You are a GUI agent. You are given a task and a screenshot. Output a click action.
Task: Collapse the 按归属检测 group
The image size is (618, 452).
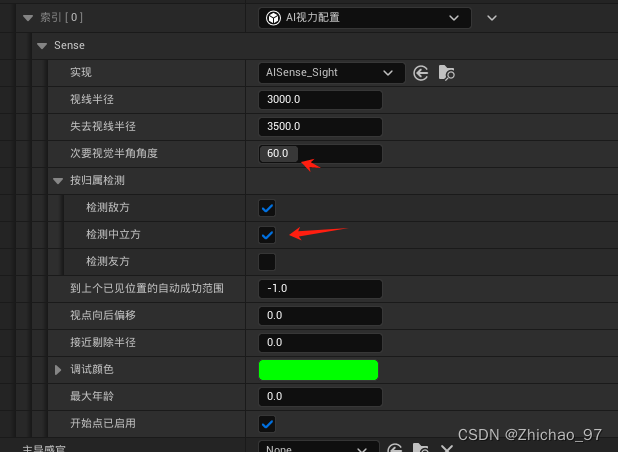click(x=58, y=181)
